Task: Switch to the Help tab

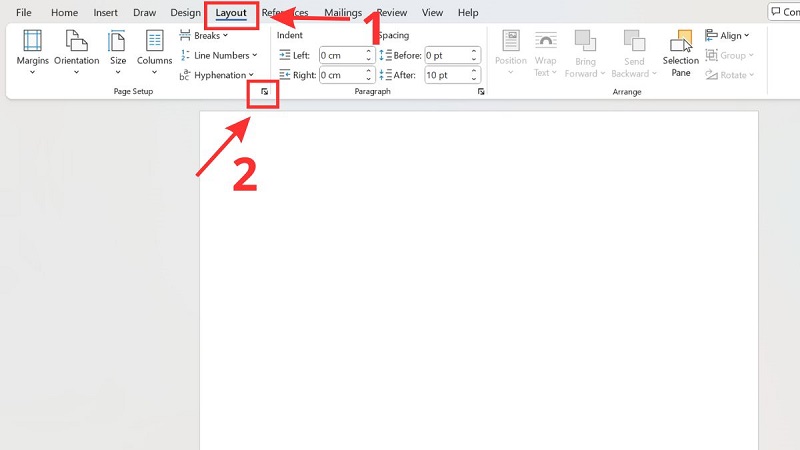Action: [x=468, y=13]
